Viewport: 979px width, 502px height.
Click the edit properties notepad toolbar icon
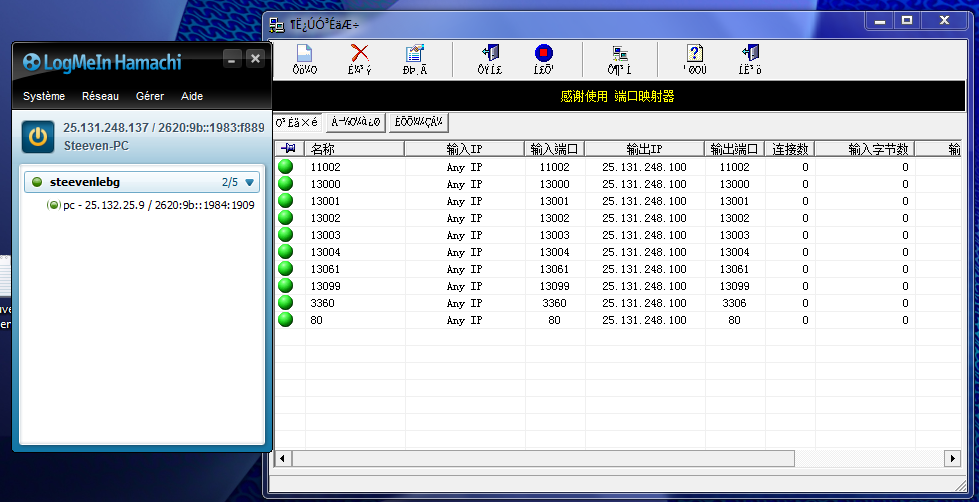click(414, 52)
